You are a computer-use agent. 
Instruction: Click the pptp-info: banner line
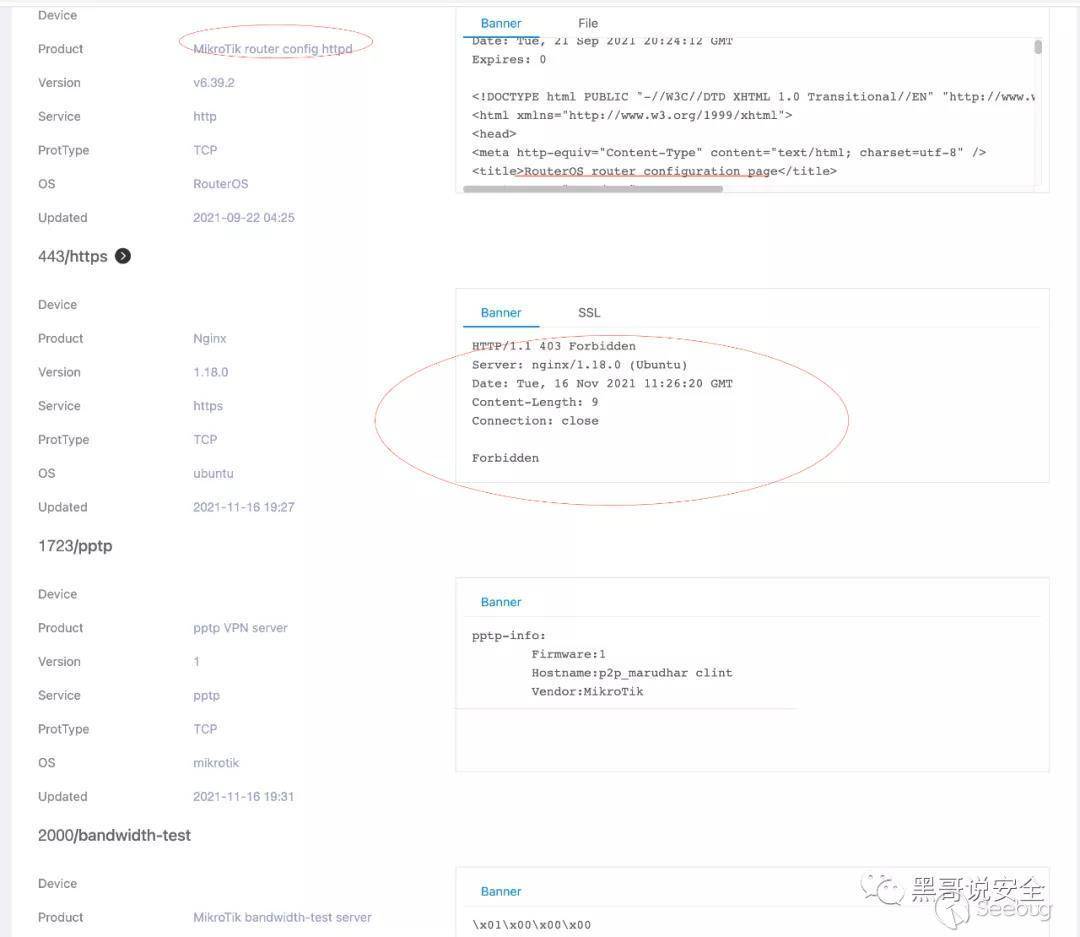(x=508, y=635)
